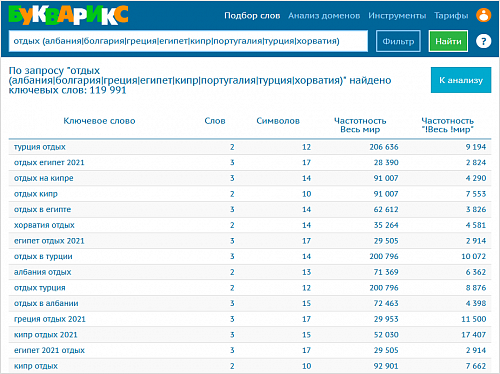Select keyword 'отдых в турции'
The height and width of the screenshot is (374, 500).
click(x=43, y=257)
